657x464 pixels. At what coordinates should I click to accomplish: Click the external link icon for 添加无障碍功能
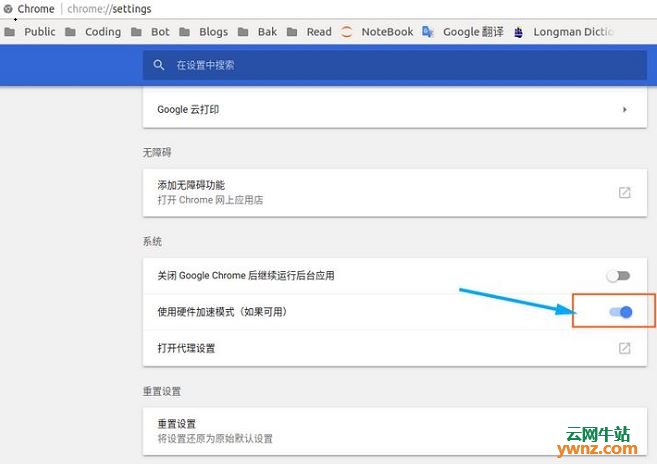(624, 192)
